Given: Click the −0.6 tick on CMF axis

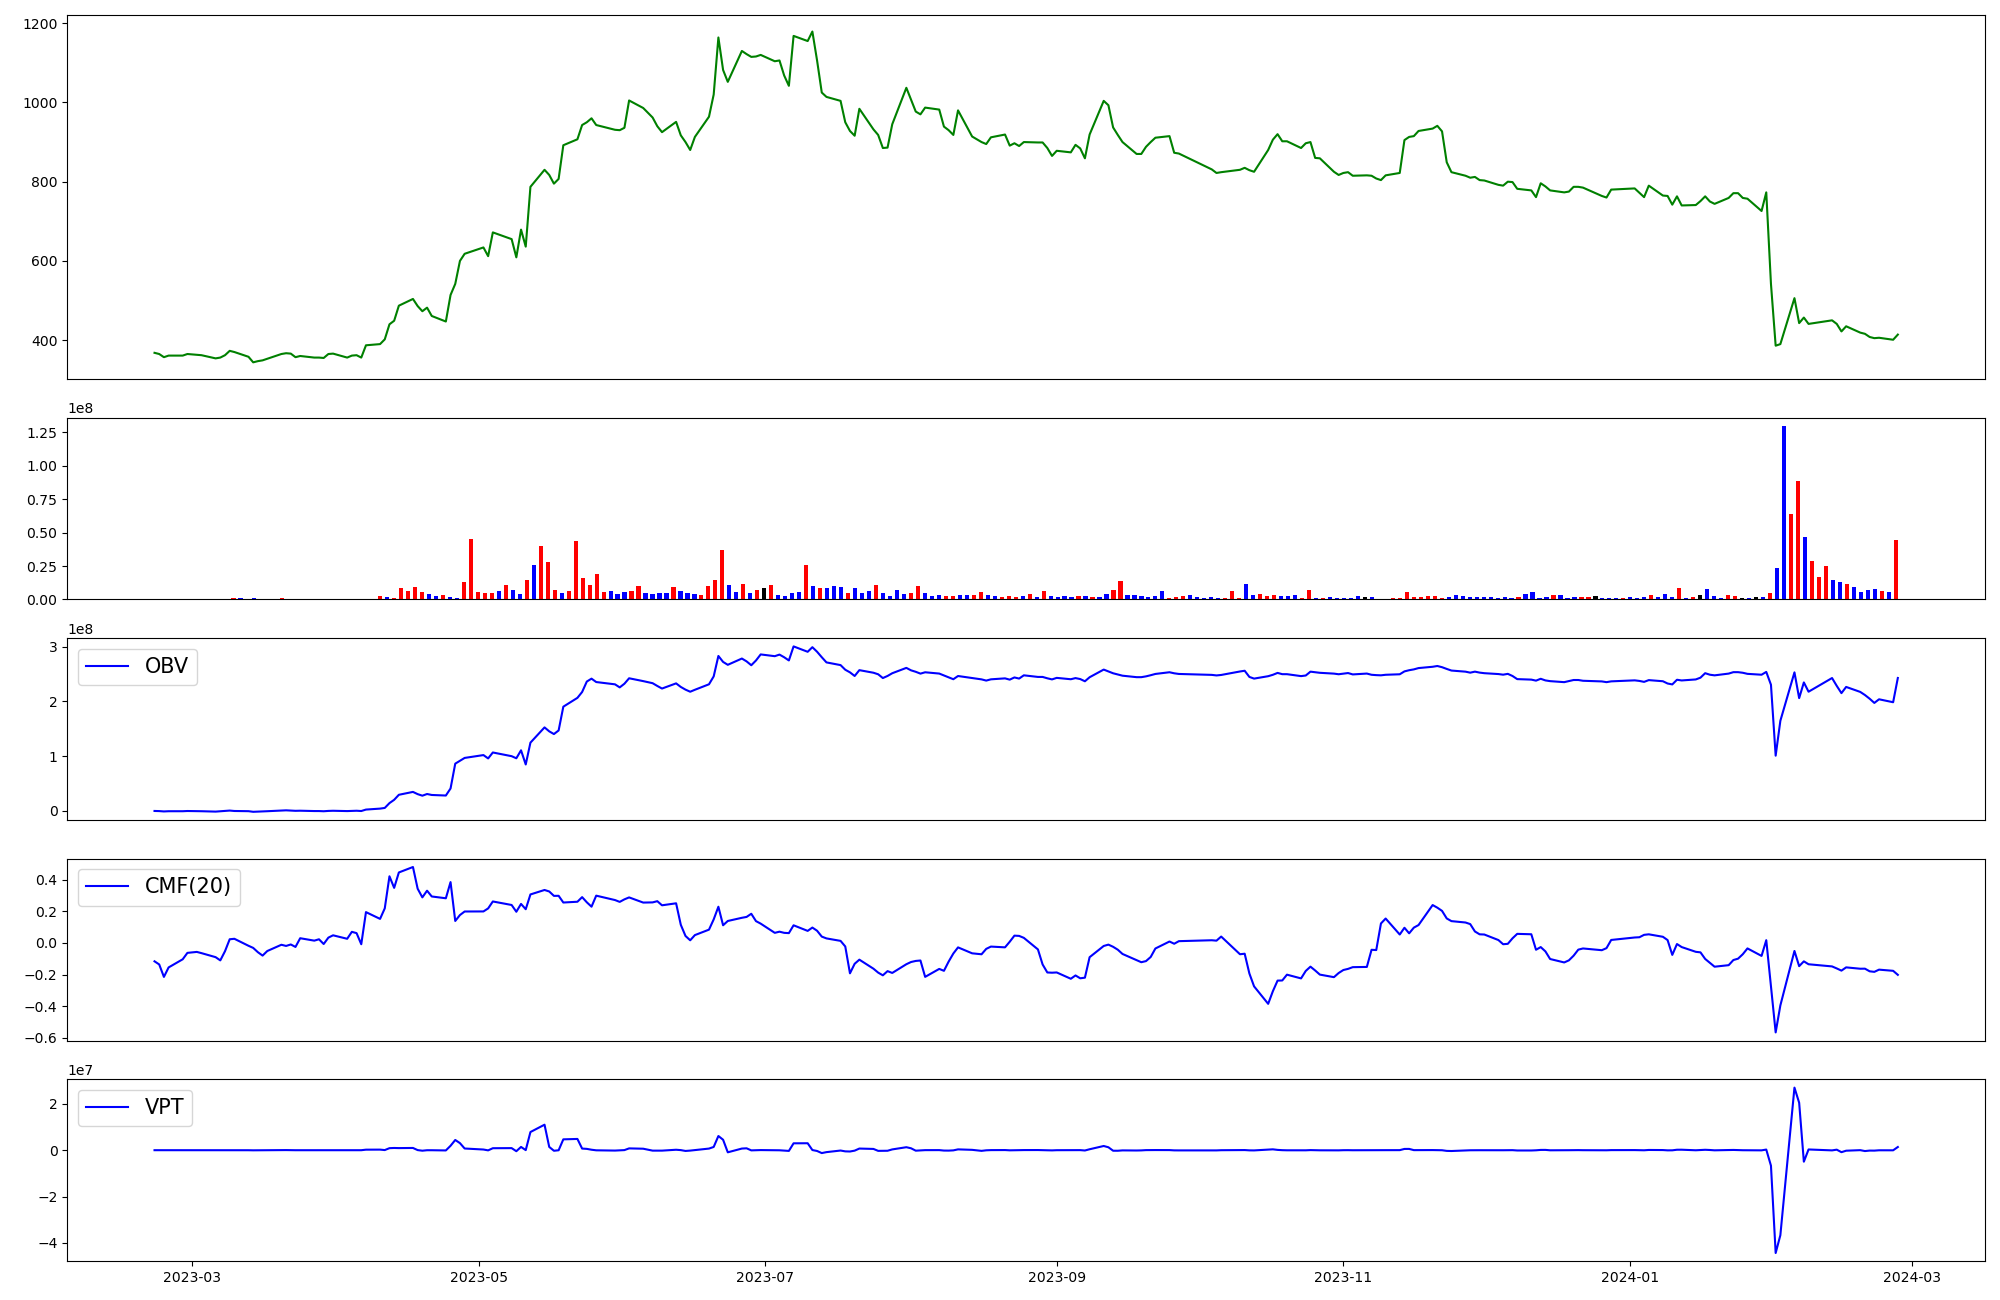Looking at the screenshot, I should 42,1038.
